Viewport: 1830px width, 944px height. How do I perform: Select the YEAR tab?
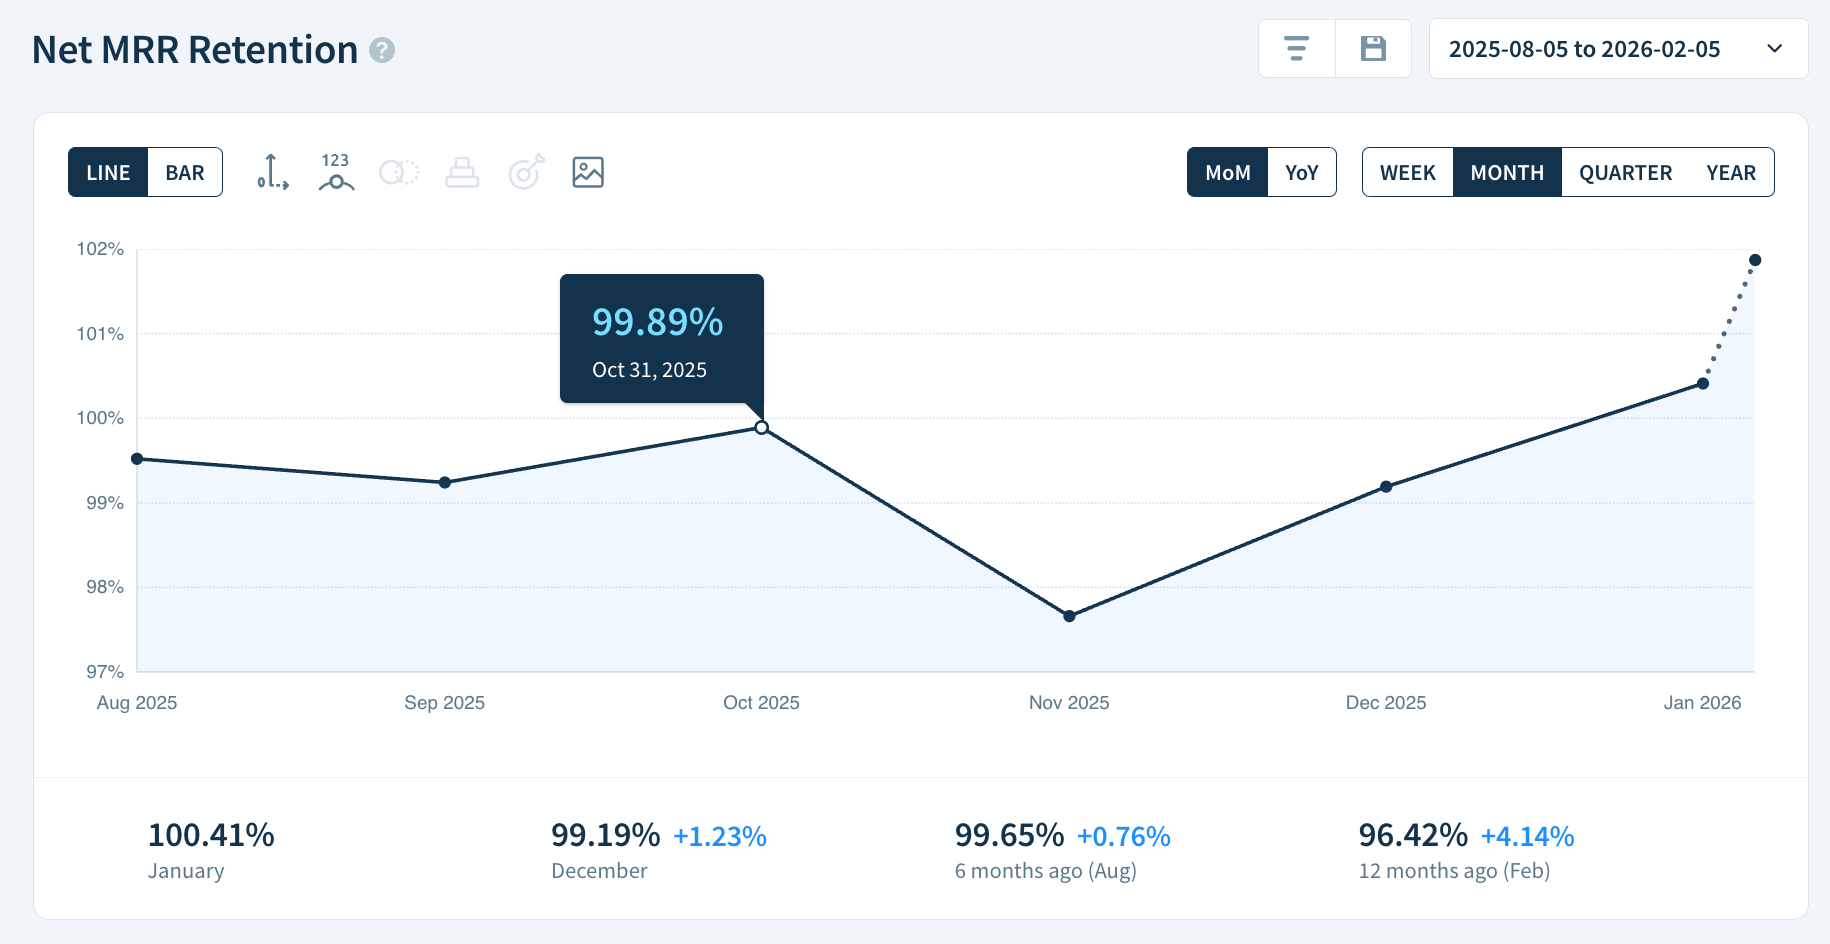pos(1732,172)
